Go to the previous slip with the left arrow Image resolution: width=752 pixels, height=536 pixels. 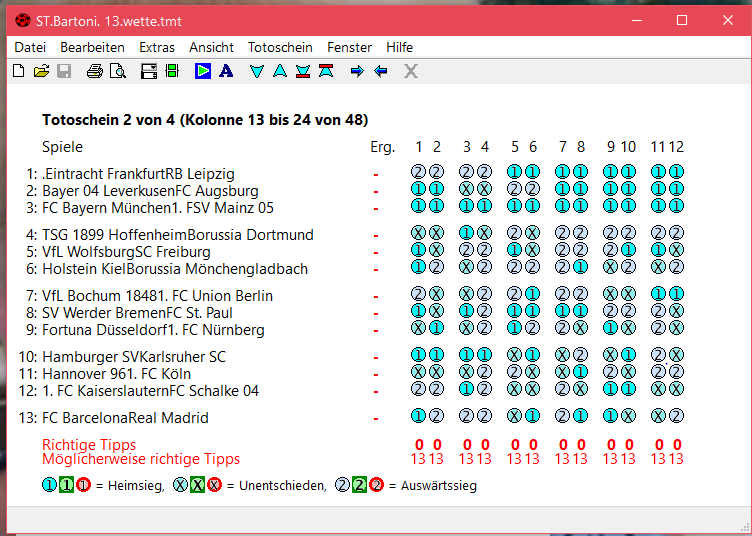pyautogui.click(x=381, y=71)
